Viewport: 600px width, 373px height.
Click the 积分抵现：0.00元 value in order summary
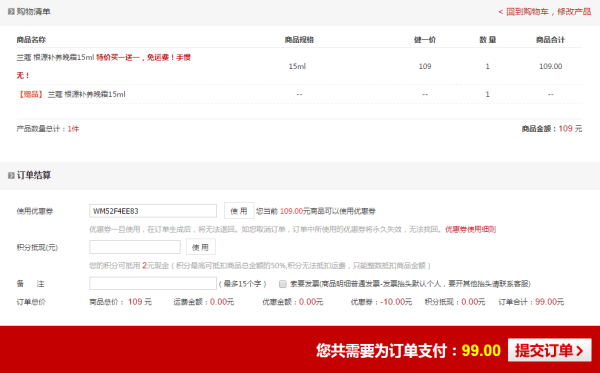point(455,302)
